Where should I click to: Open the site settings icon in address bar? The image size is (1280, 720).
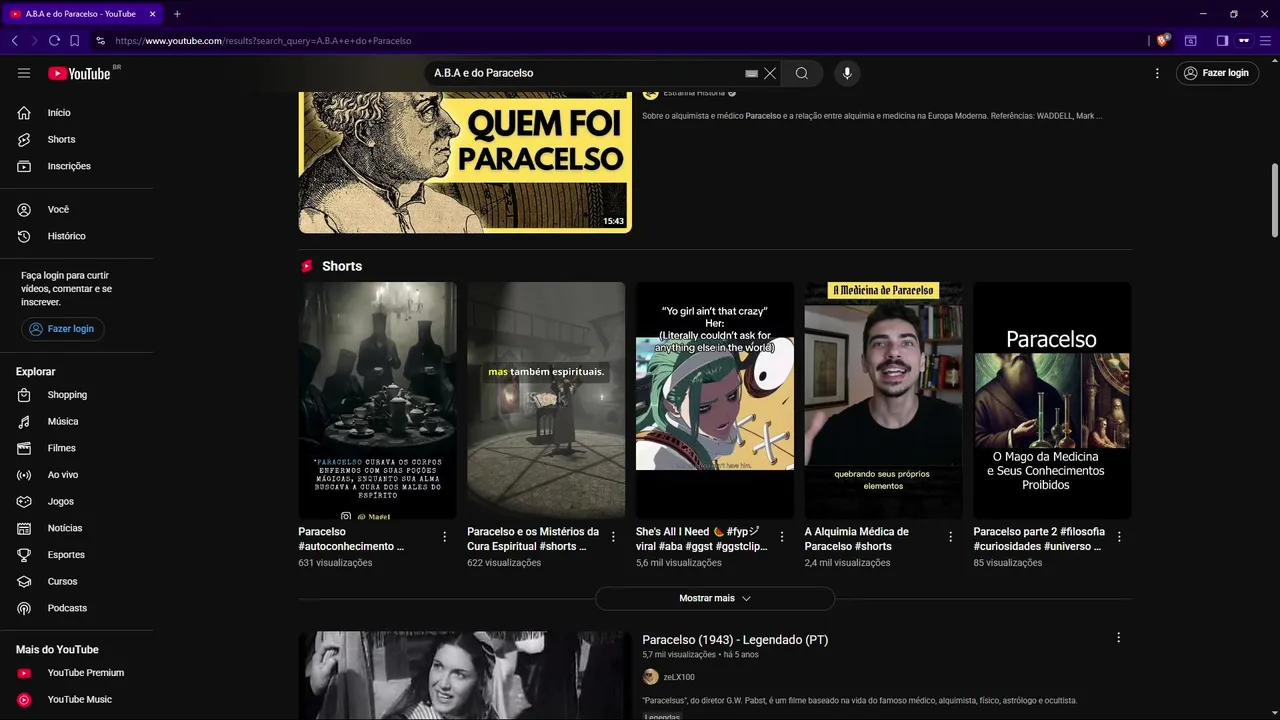(100, 41)
